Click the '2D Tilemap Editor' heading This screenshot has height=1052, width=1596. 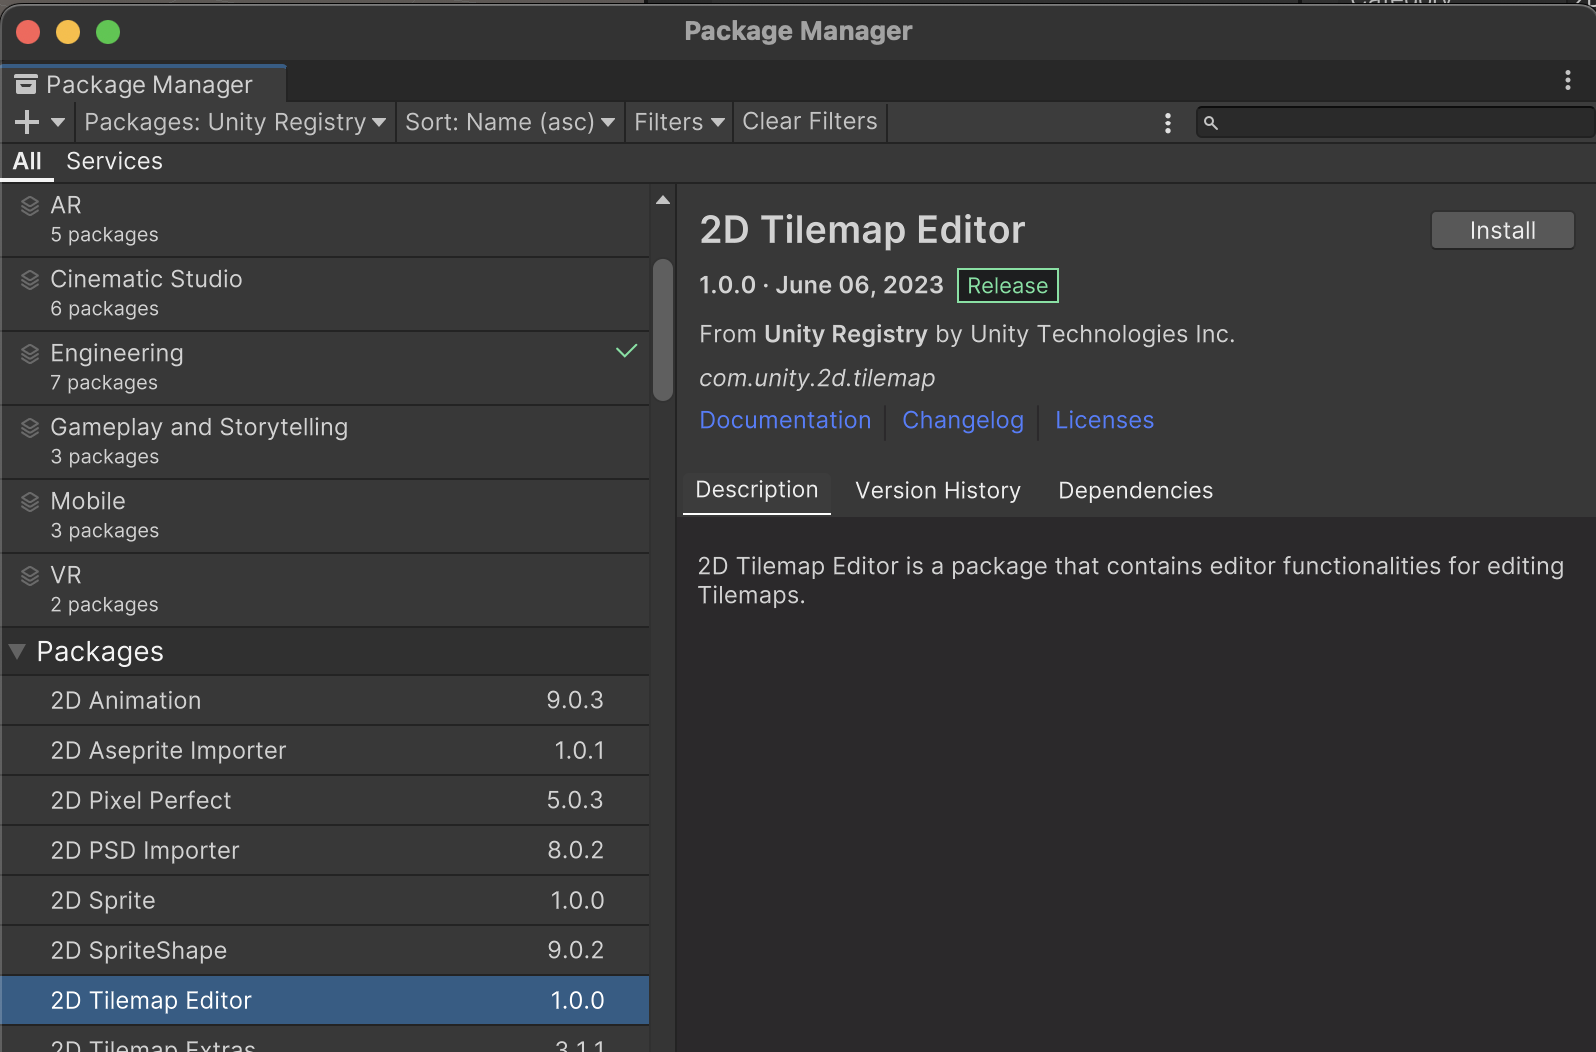(862, 230)
